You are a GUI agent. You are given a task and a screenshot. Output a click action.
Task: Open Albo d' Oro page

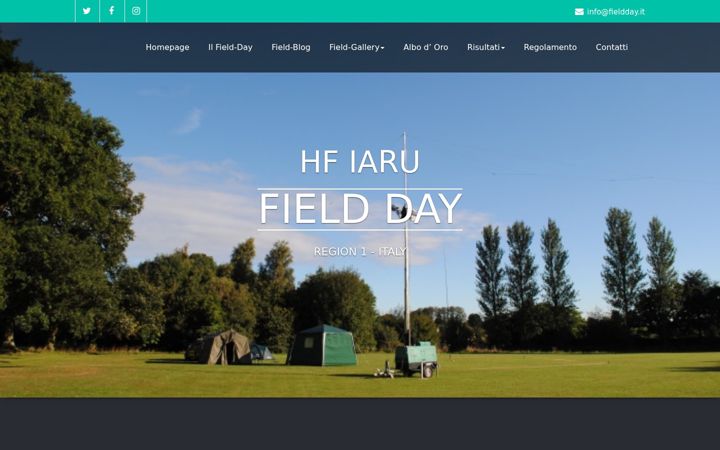[426, 47]
